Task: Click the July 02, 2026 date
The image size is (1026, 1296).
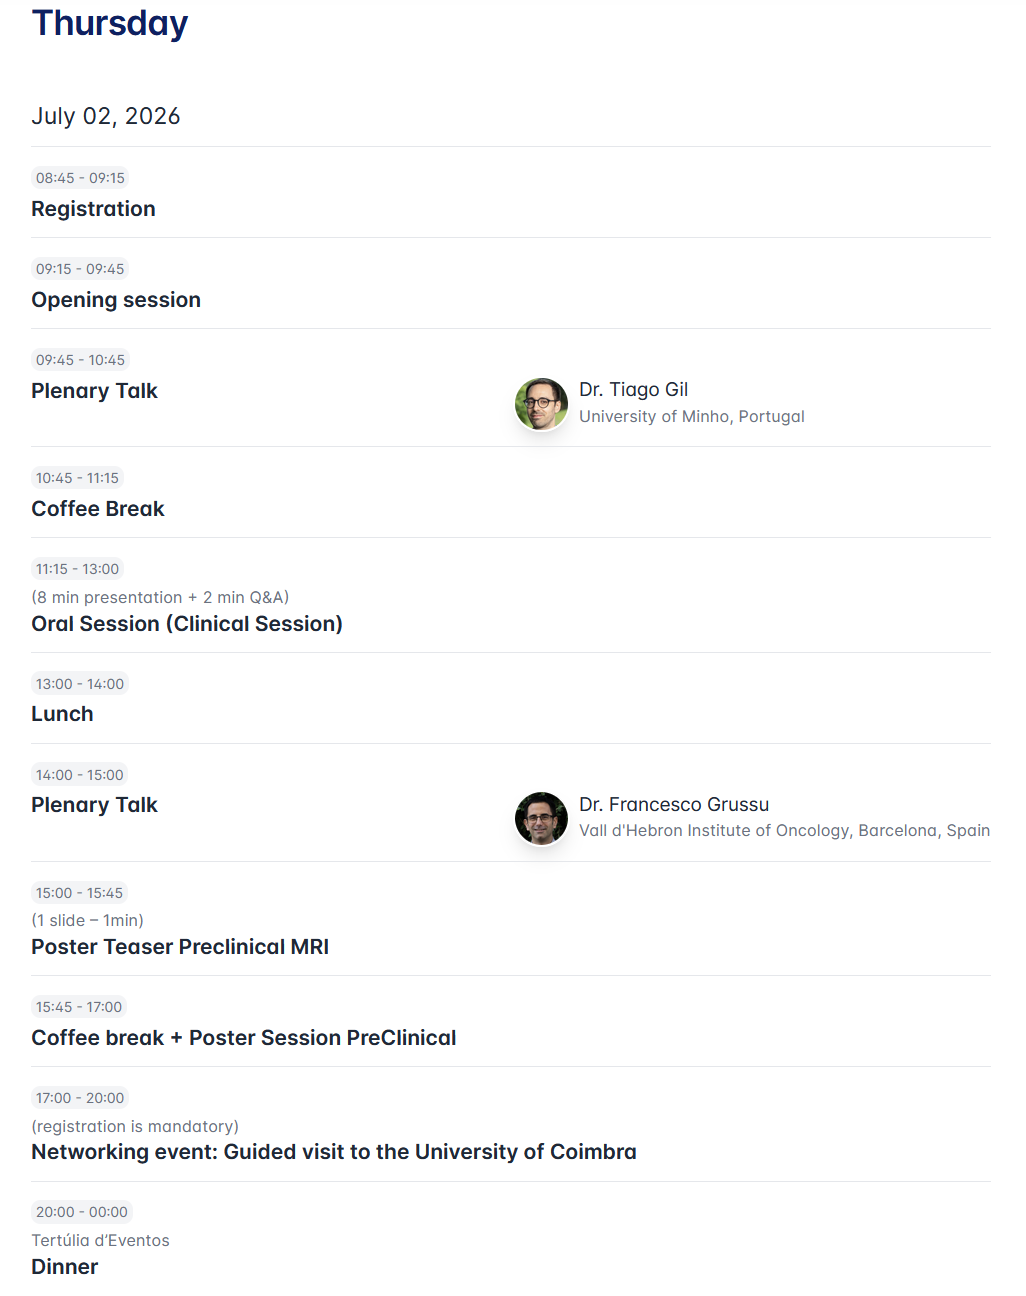Action: tap(106, 116)
